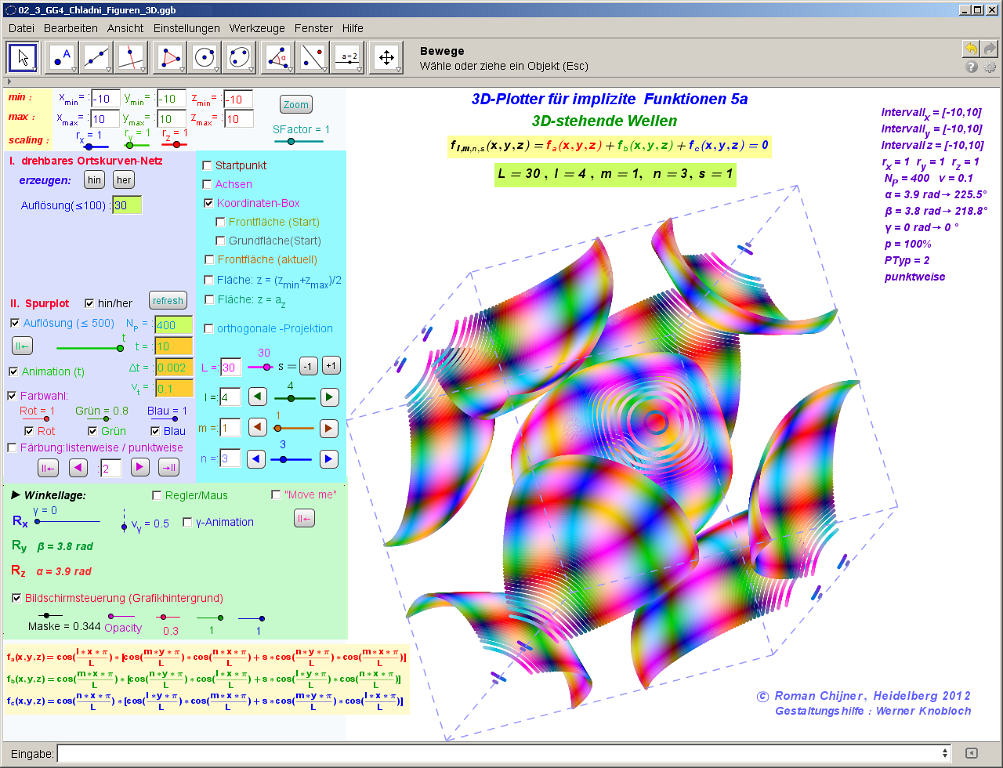Open the Werkzeuge menu
Image resolution: width=1003 pixels, height=768 pixels.
256,28
